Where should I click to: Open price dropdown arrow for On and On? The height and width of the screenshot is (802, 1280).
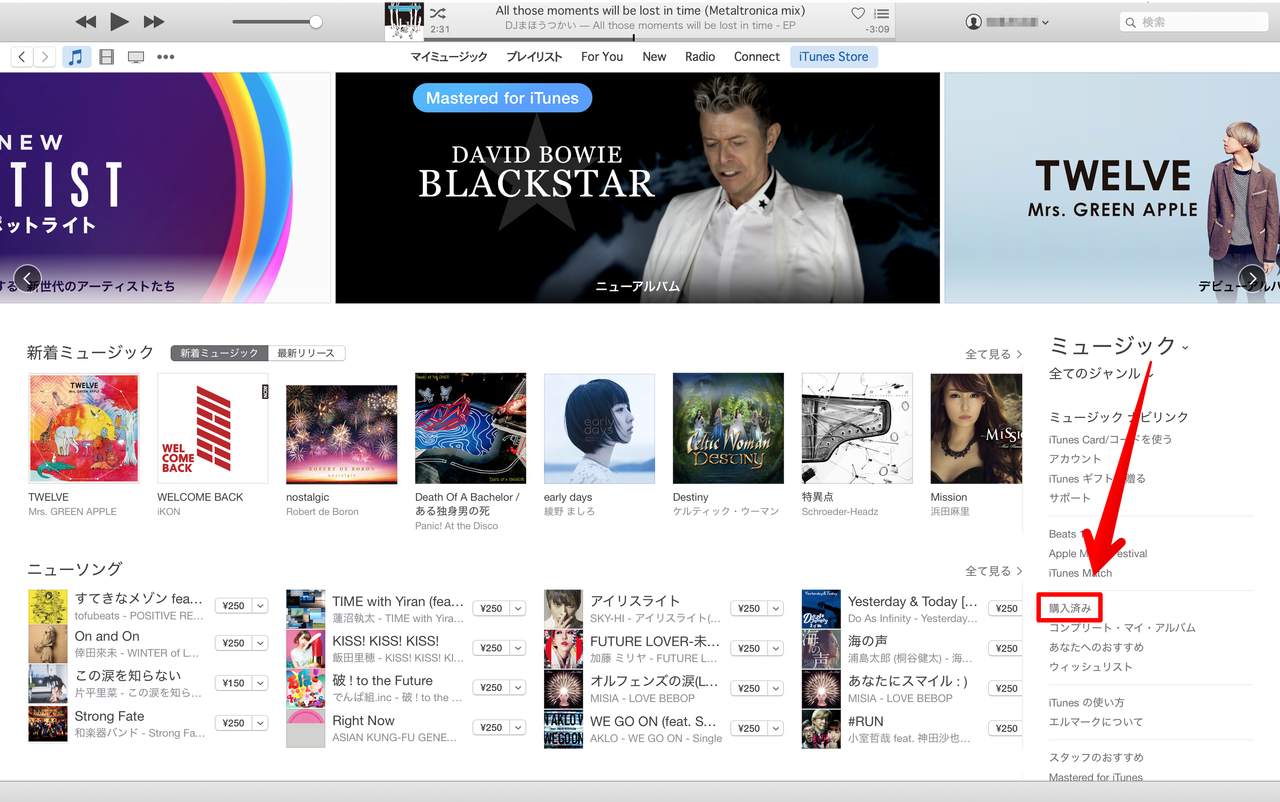(260, 643)
